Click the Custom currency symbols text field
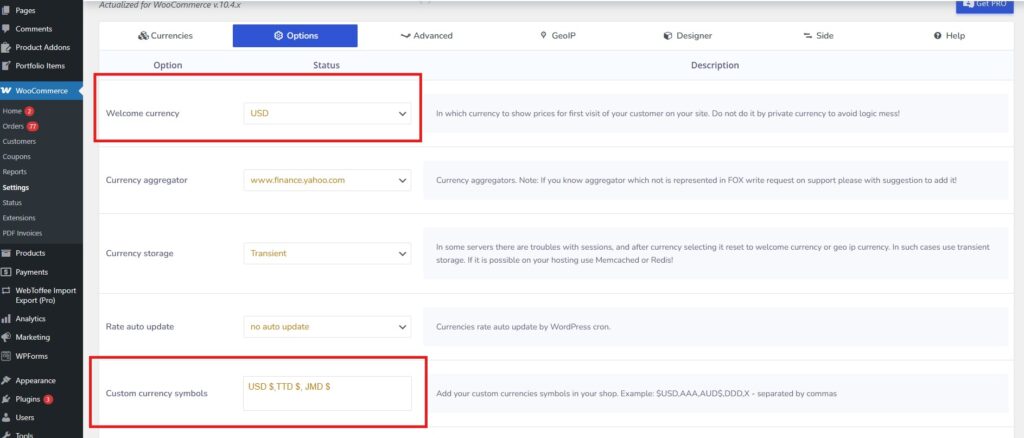The image size is (1024, 438). click(x=327, y=393)
